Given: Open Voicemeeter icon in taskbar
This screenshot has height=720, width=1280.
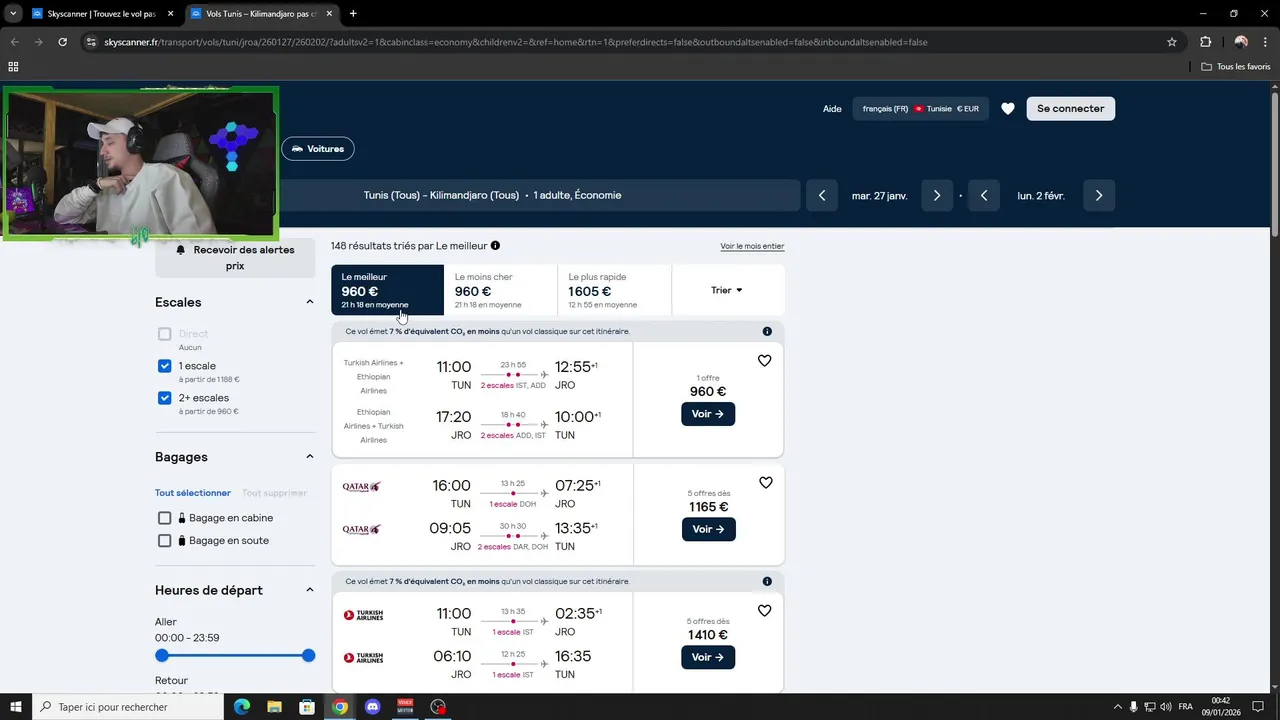Looking at the screenshot, I should tap(405, 707).
